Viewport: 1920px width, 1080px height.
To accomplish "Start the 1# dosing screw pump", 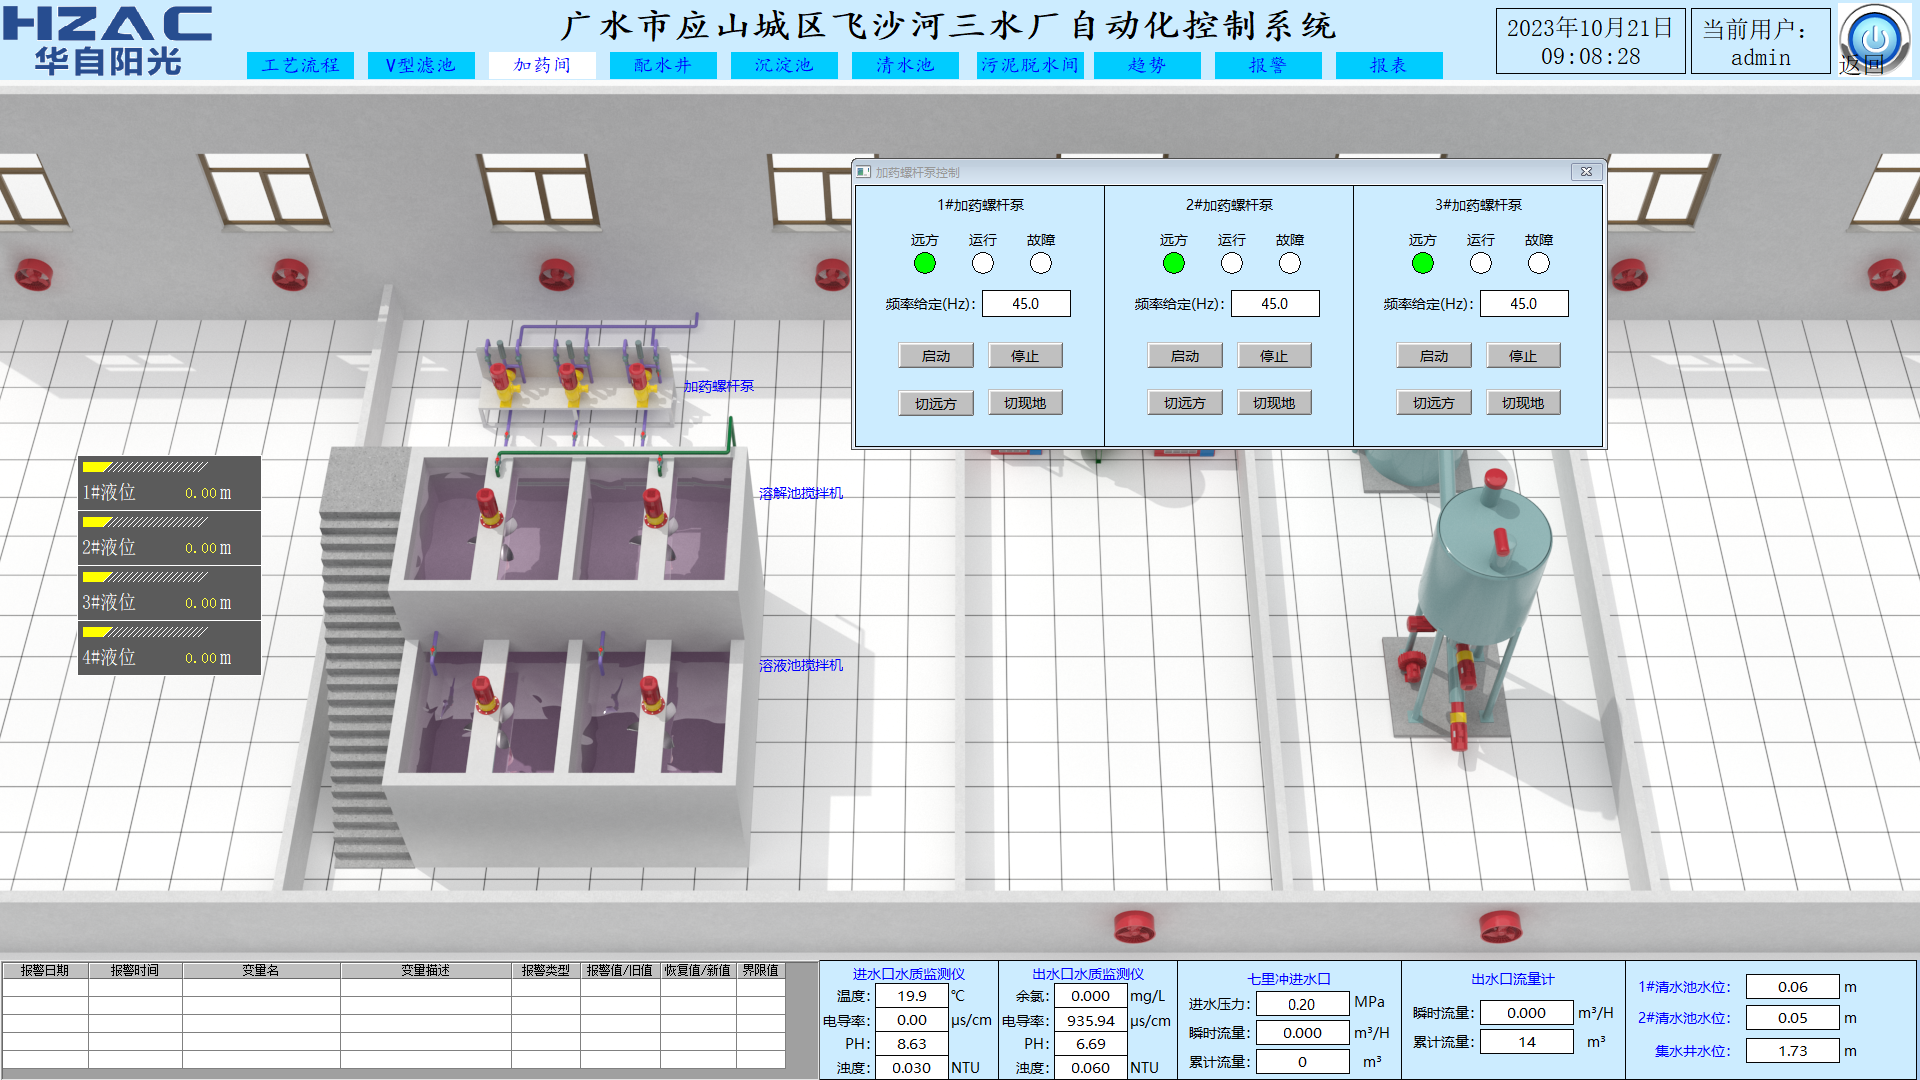I will pos(935,356).
